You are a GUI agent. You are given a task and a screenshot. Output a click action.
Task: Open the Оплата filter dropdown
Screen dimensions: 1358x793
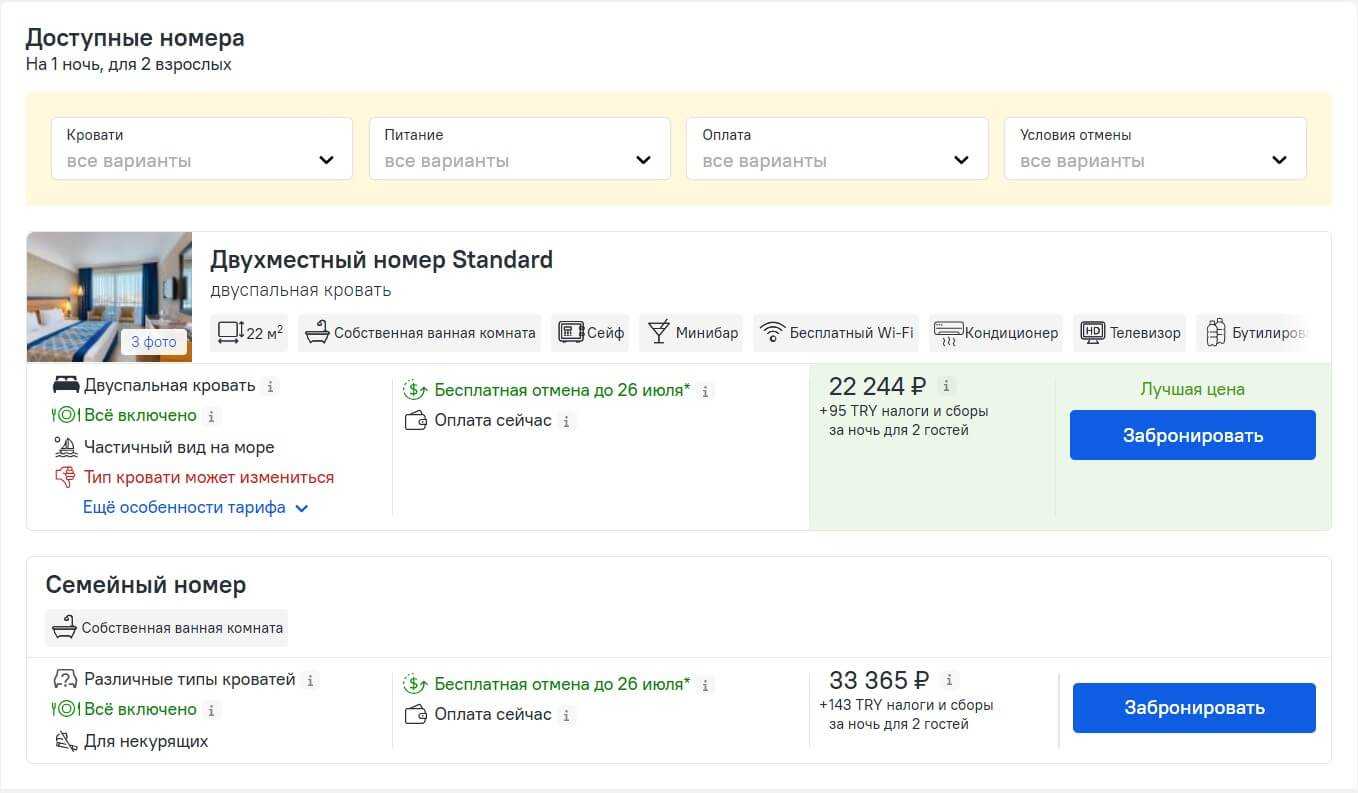tap(836, 149)
